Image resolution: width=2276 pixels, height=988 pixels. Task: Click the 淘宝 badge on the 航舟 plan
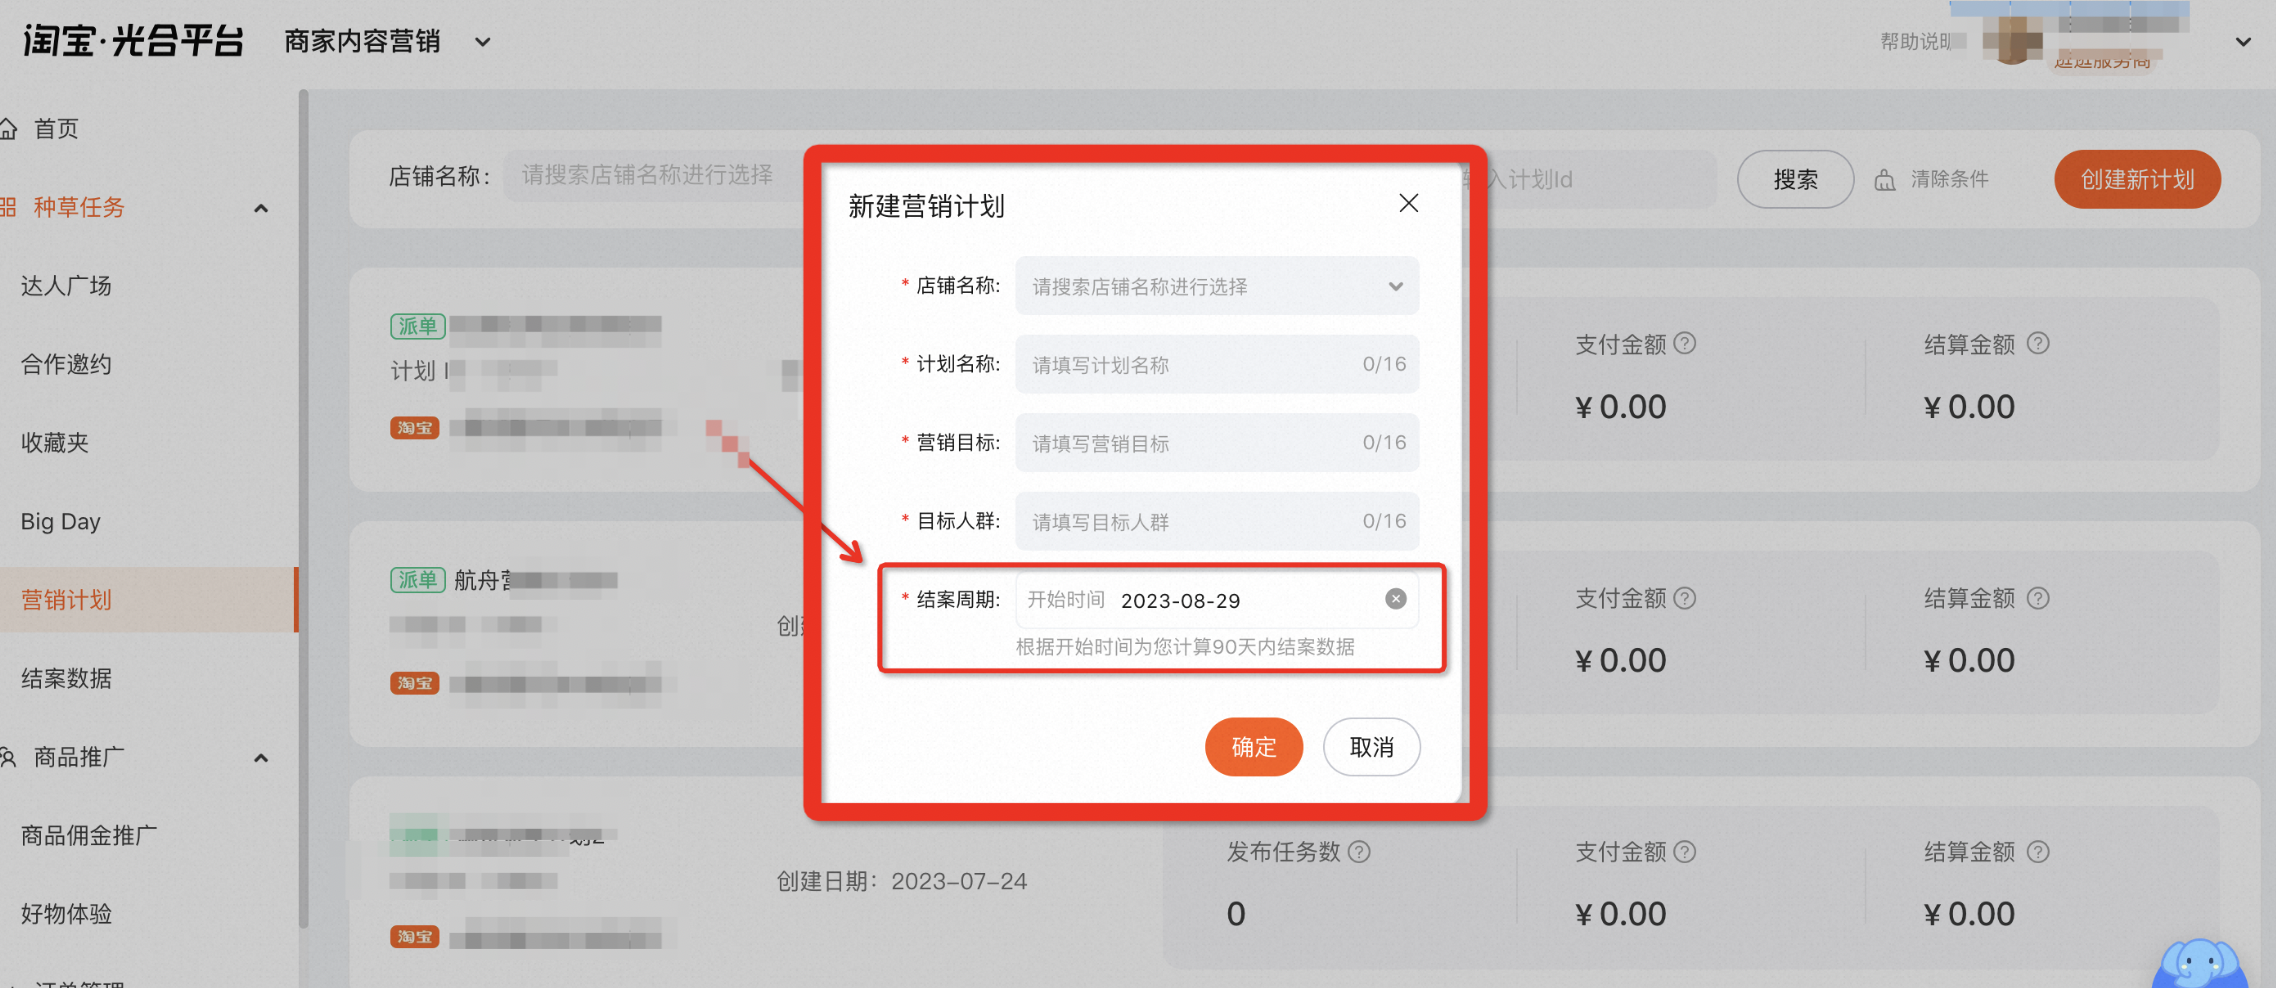pos(414,683)
